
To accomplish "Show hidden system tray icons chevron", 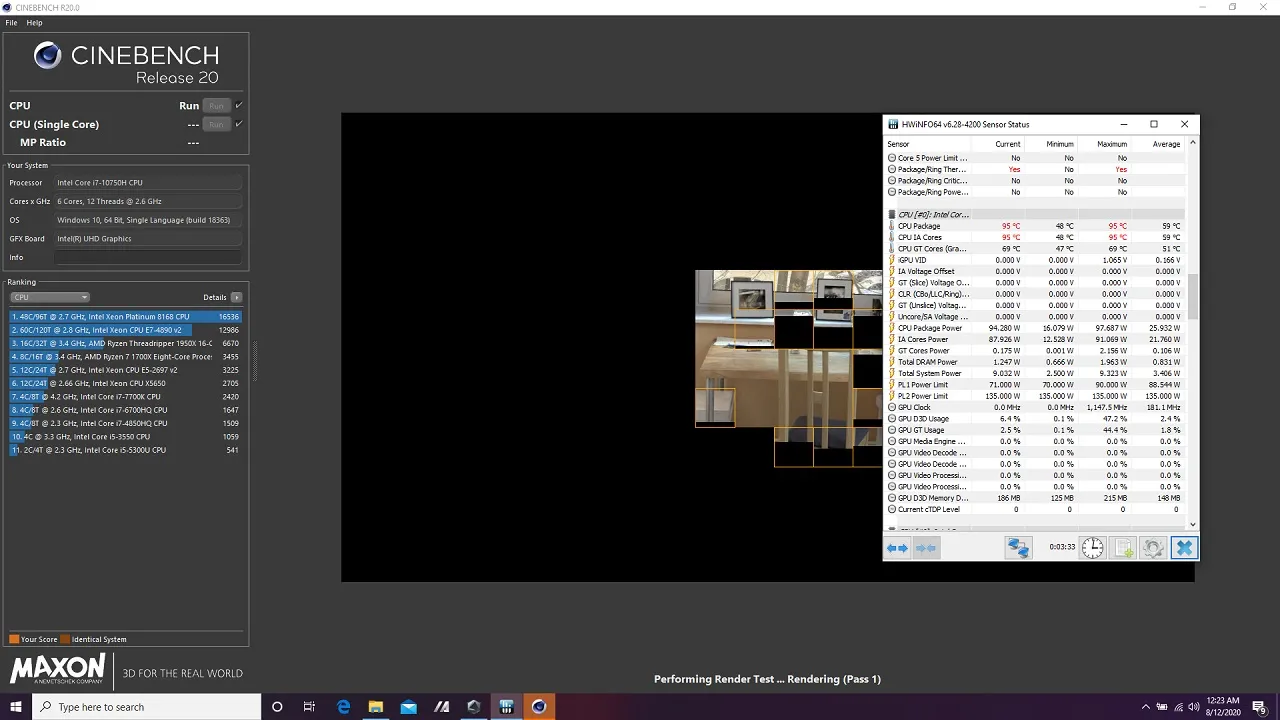I will (1146, 707).
